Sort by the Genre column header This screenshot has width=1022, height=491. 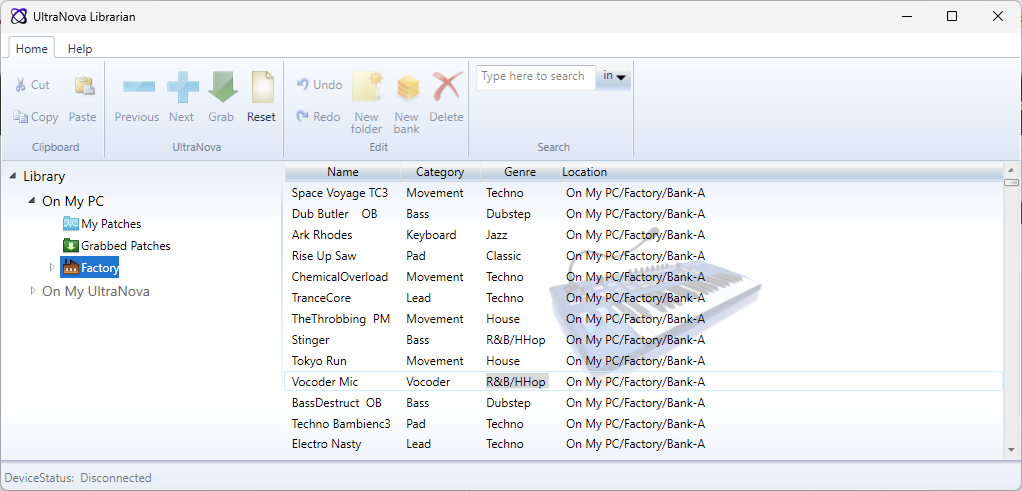pos(520,172)
